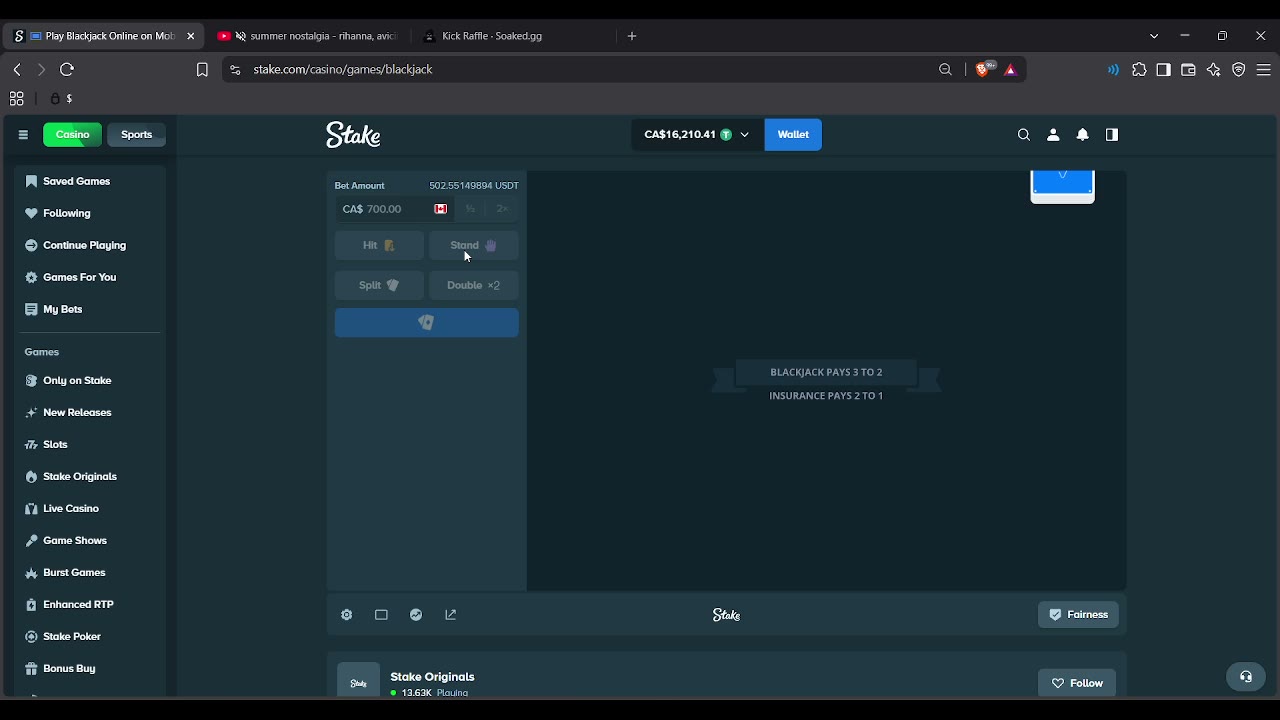Open live support headset icon
The height and width of the screenshot is (720, 1280).
(1246, 677)
